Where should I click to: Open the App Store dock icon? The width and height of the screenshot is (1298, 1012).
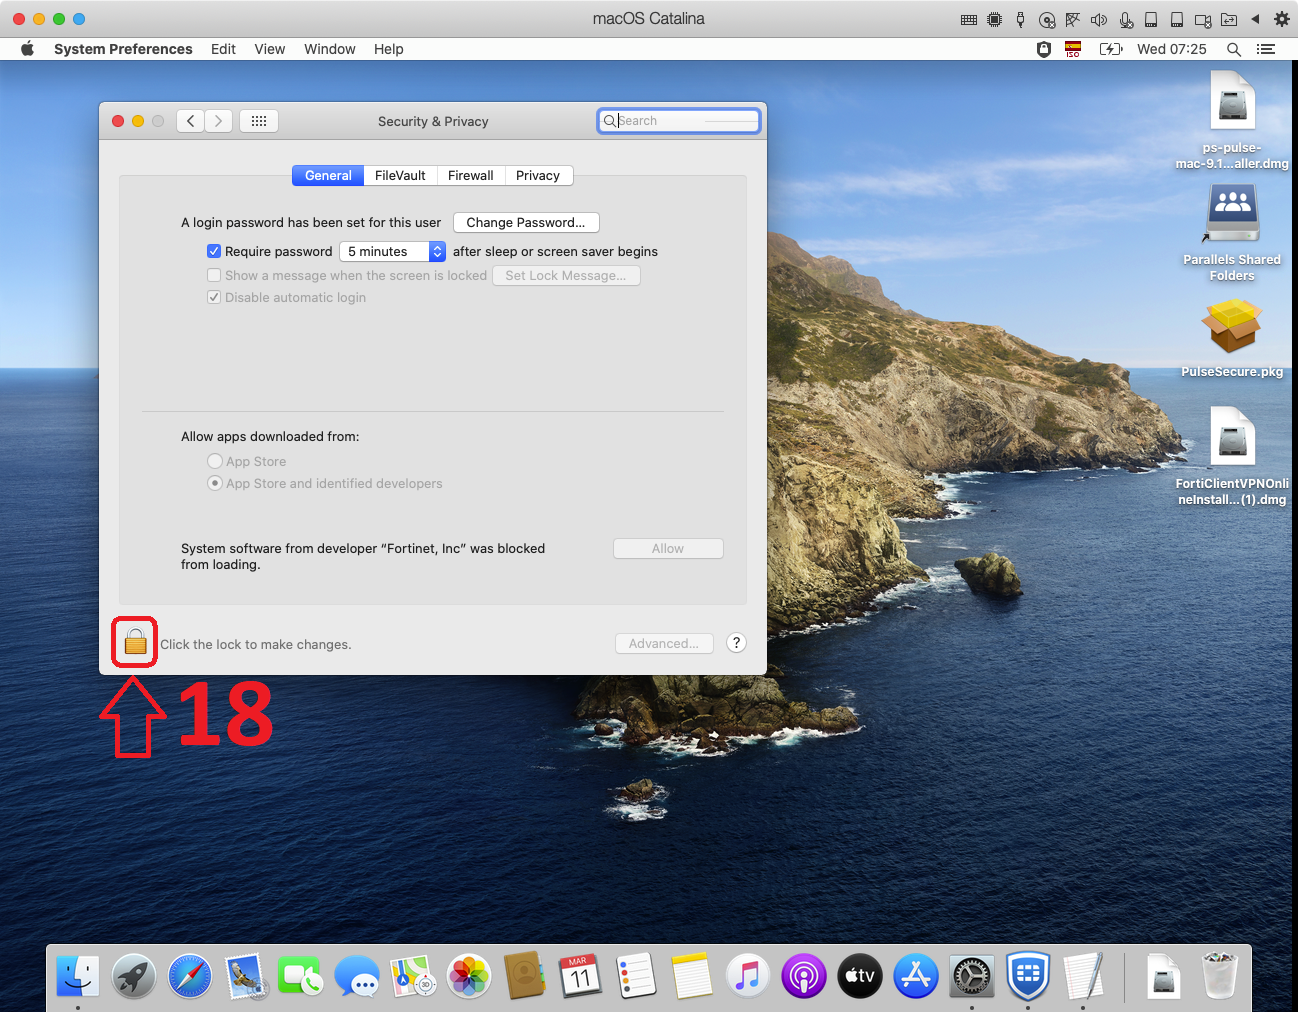[915, 976]
